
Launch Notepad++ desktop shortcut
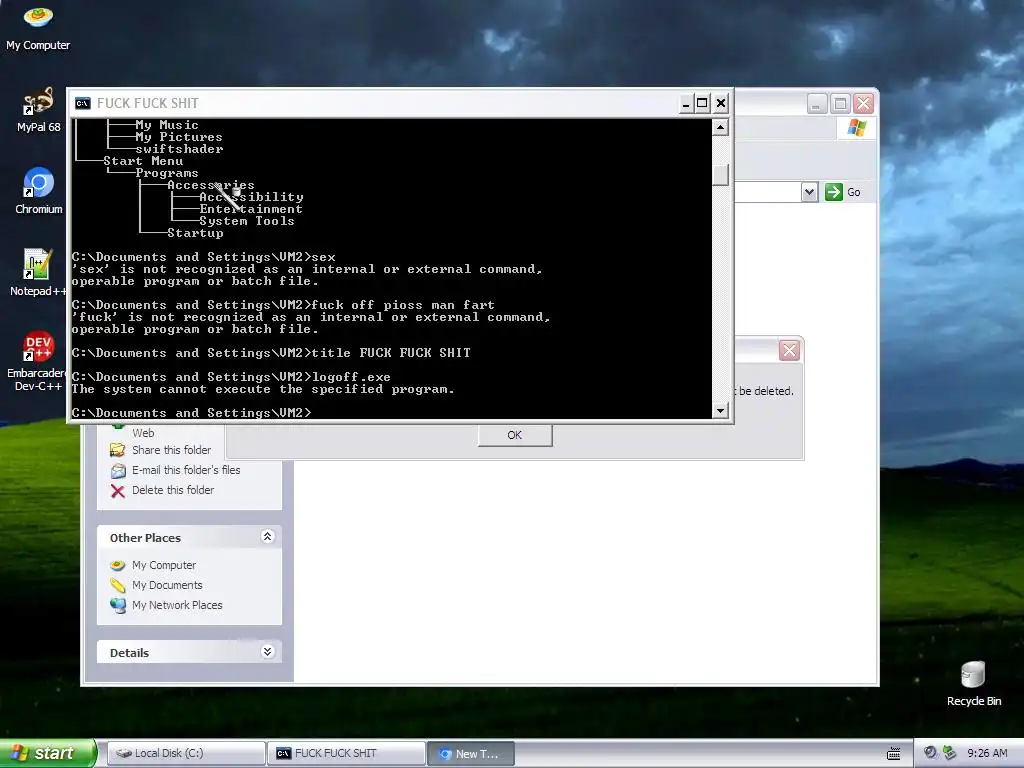click(38, 272)
